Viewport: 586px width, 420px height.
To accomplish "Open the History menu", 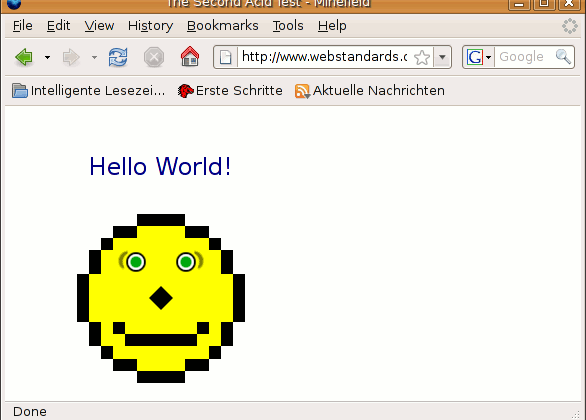I will coord(150,26).
